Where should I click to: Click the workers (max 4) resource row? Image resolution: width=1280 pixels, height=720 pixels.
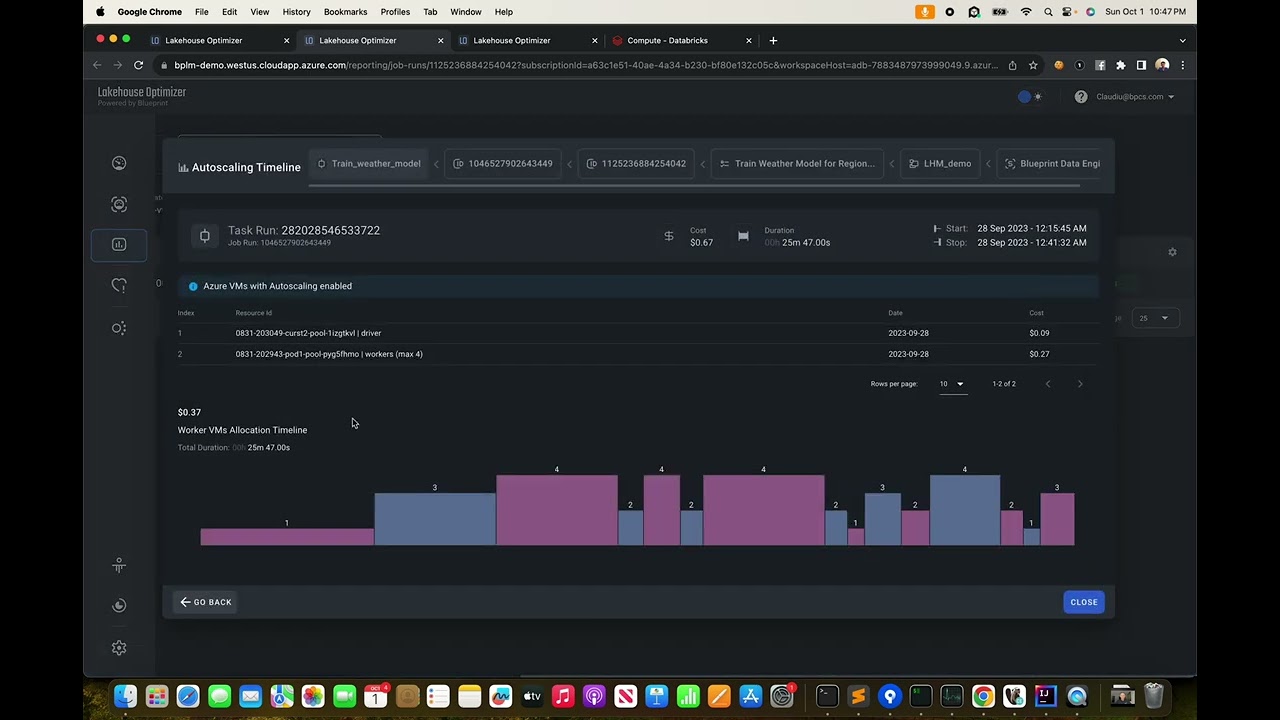pos(638,354)
